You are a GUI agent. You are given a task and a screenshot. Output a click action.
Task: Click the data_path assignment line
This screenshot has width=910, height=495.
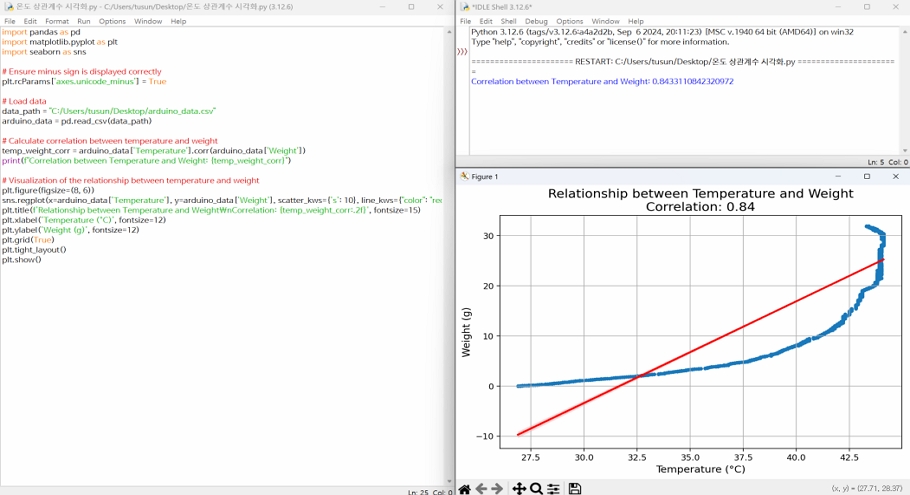pyautogui.click(x=109, y=111)
